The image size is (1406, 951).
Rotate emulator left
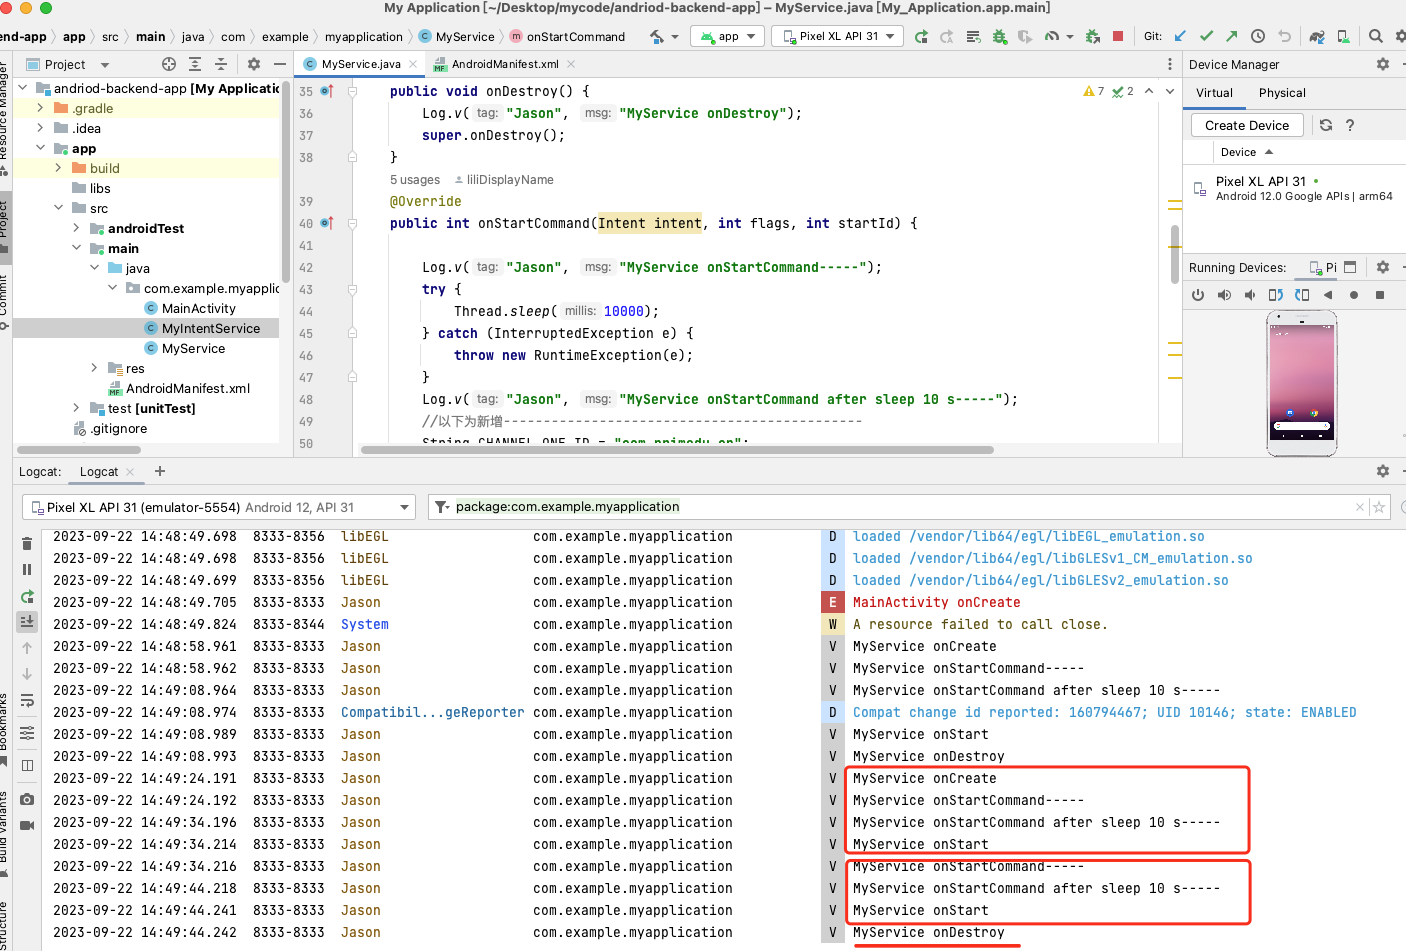click(x=1276, y=295)
